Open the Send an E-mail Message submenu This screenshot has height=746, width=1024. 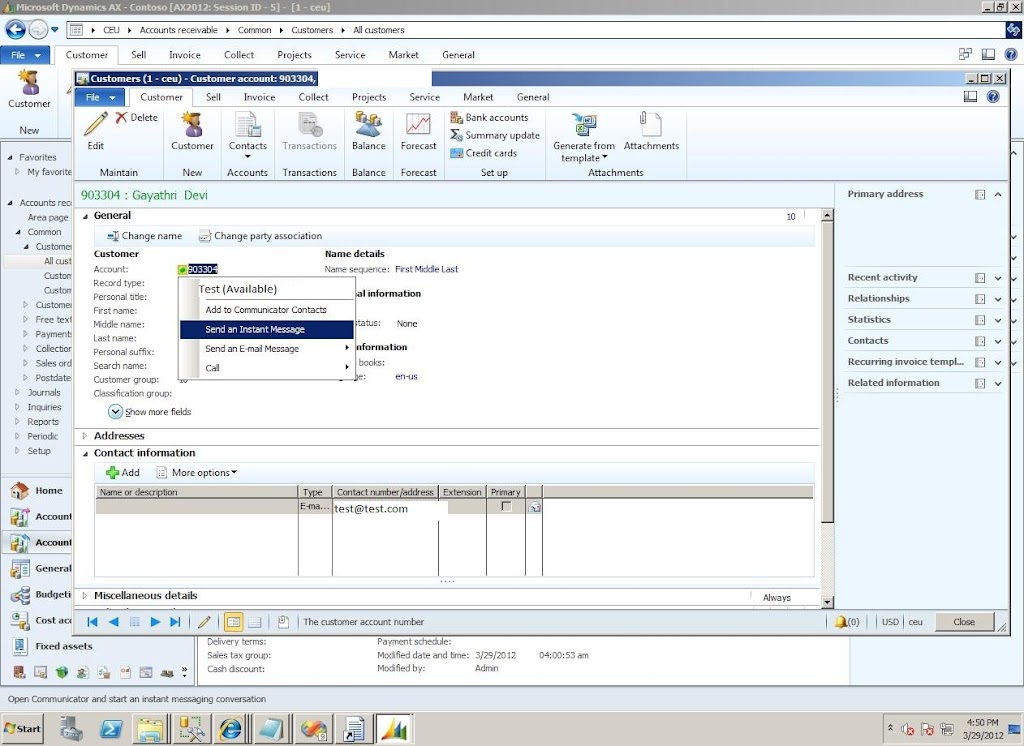click(x=266, y=349)
